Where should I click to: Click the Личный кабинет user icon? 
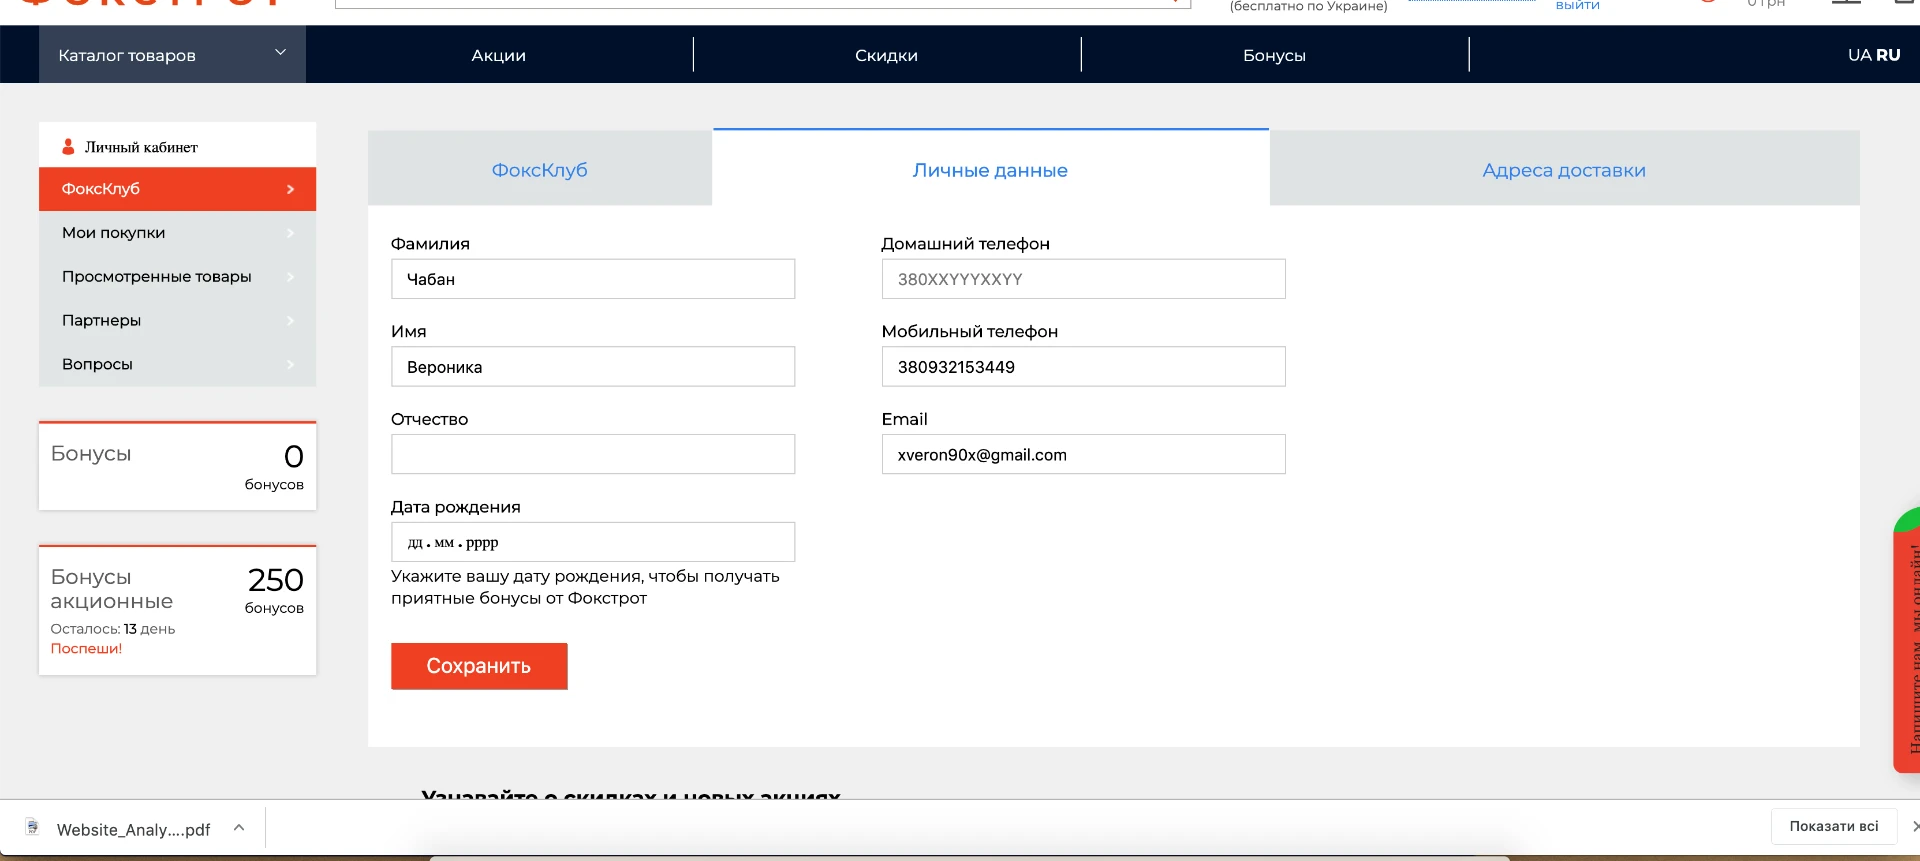[68, 147]
